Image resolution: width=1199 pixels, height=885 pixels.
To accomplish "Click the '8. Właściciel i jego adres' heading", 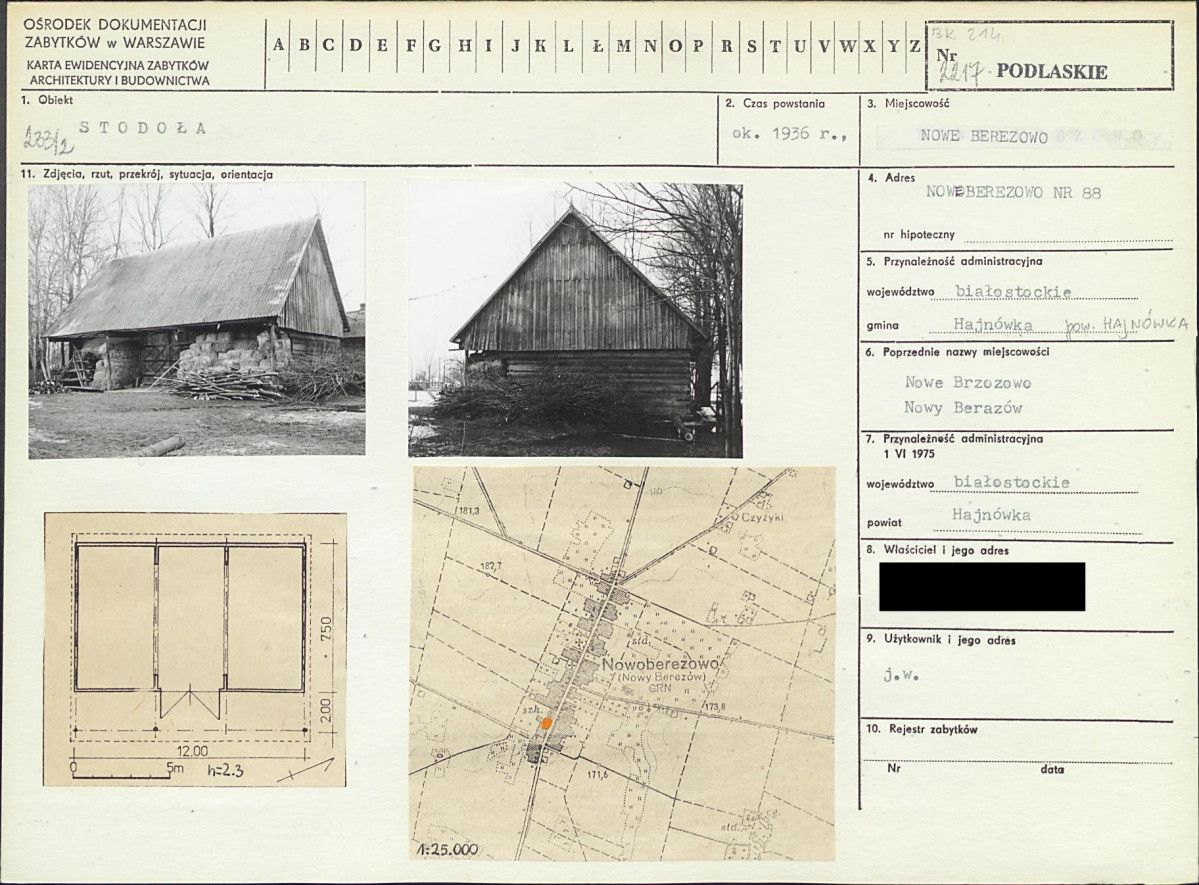I will tap(937, 550).
